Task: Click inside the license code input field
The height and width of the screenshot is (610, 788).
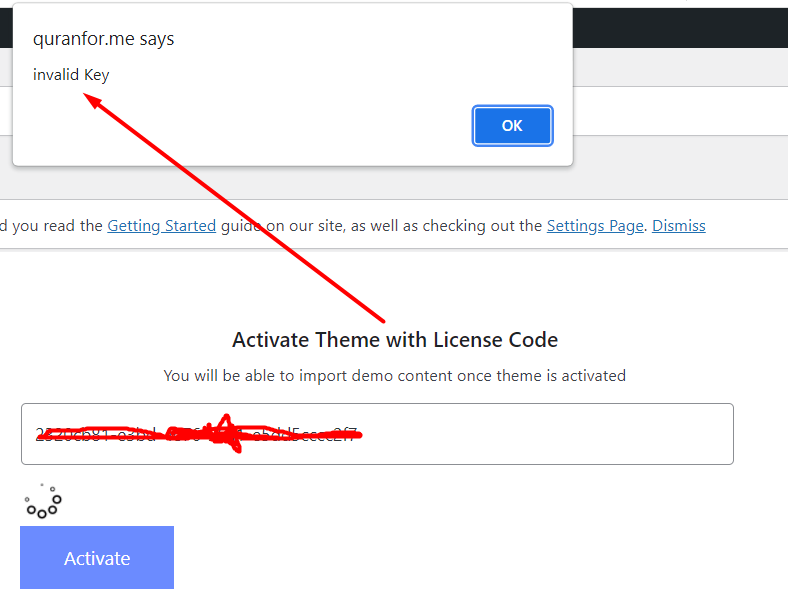Action: [377, 434]
